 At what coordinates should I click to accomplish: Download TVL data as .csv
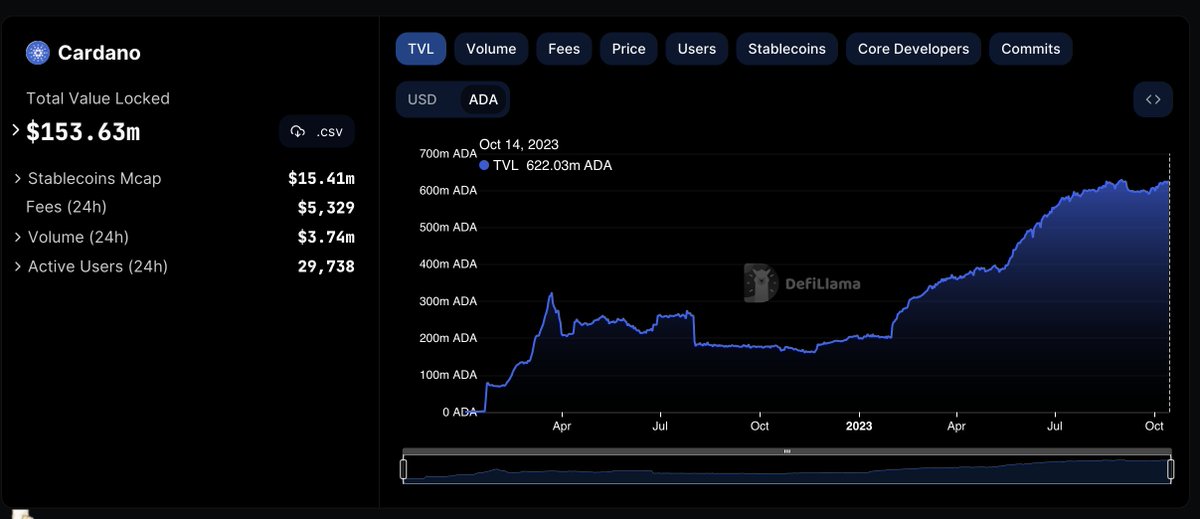click(317, 132)
